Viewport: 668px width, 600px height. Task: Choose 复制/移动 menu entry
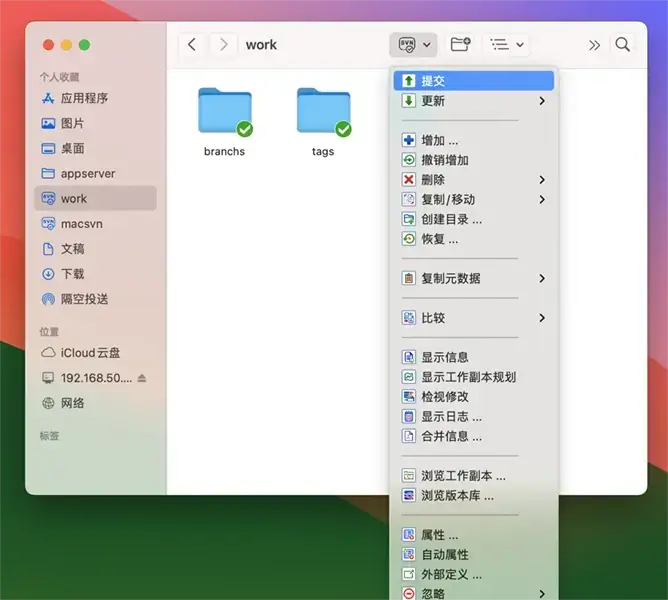(x=474, y=199)
